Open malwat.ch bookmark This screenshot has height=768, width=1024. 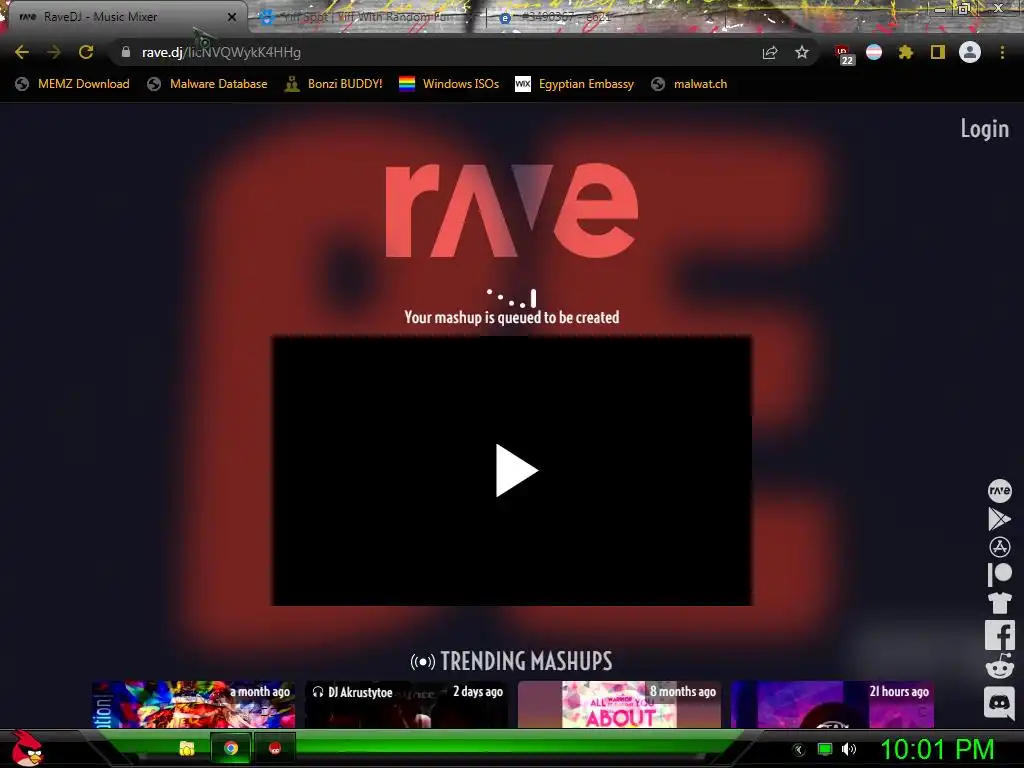pos(689,84)
